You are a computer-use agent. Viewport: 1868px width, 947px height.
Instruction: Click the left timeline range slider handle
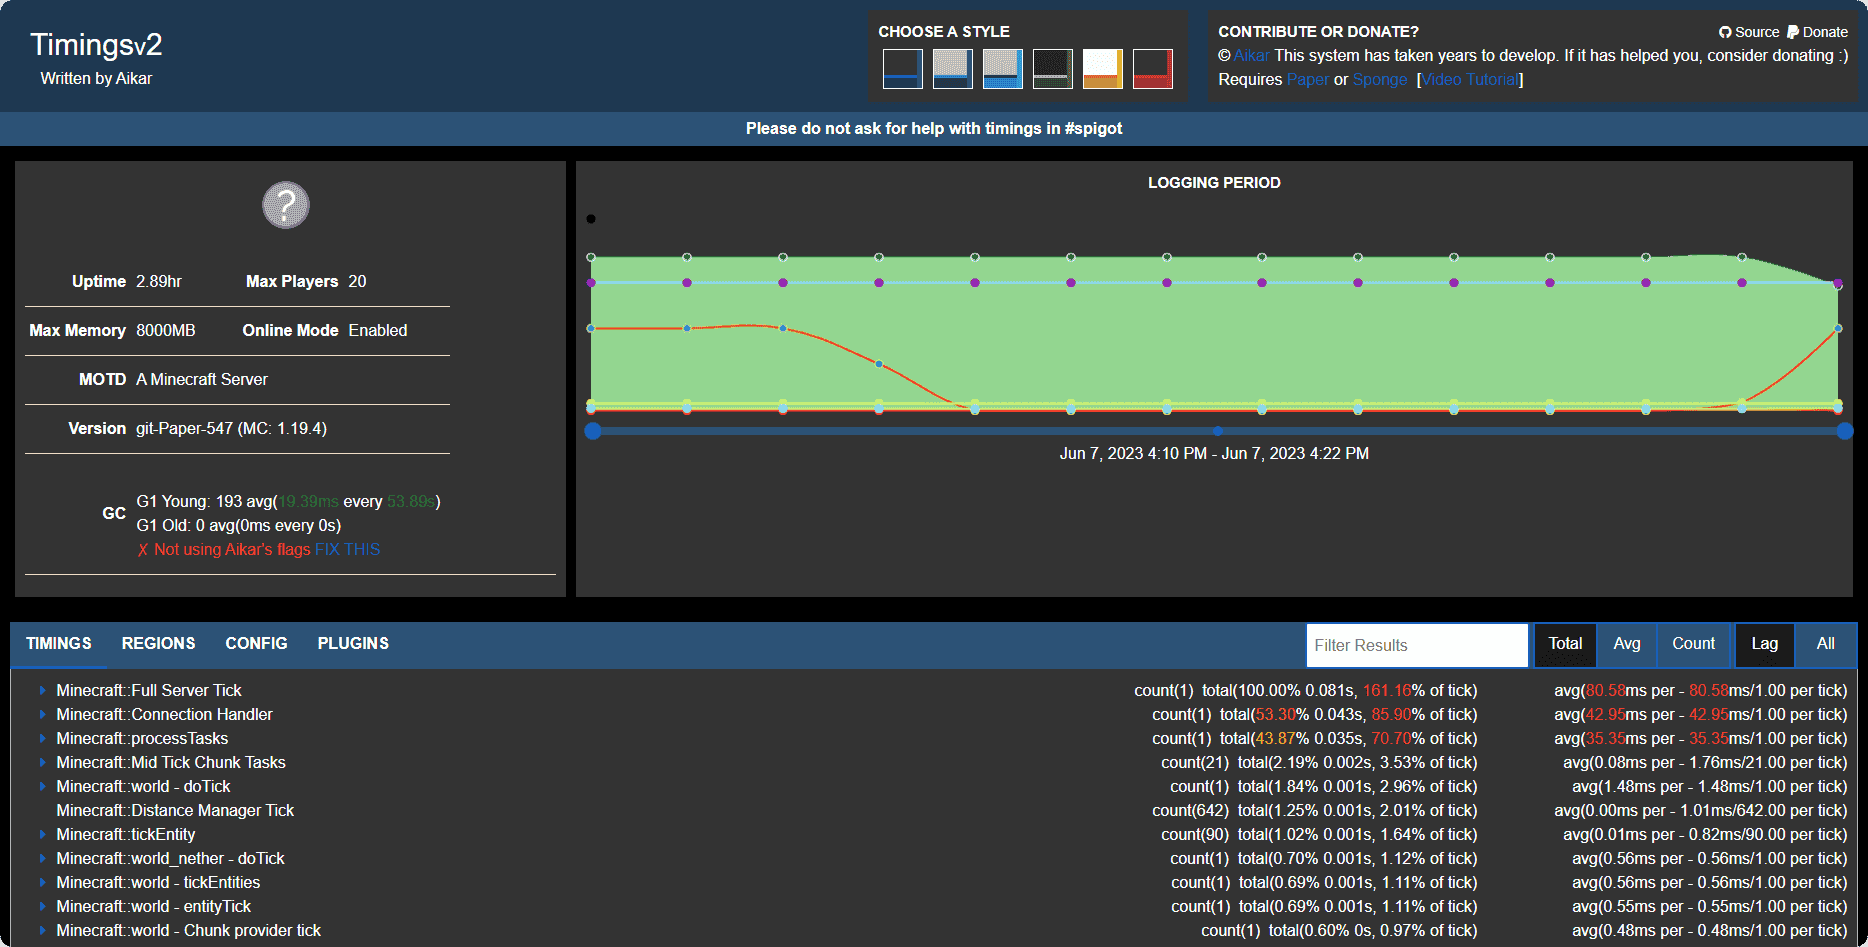593,431
